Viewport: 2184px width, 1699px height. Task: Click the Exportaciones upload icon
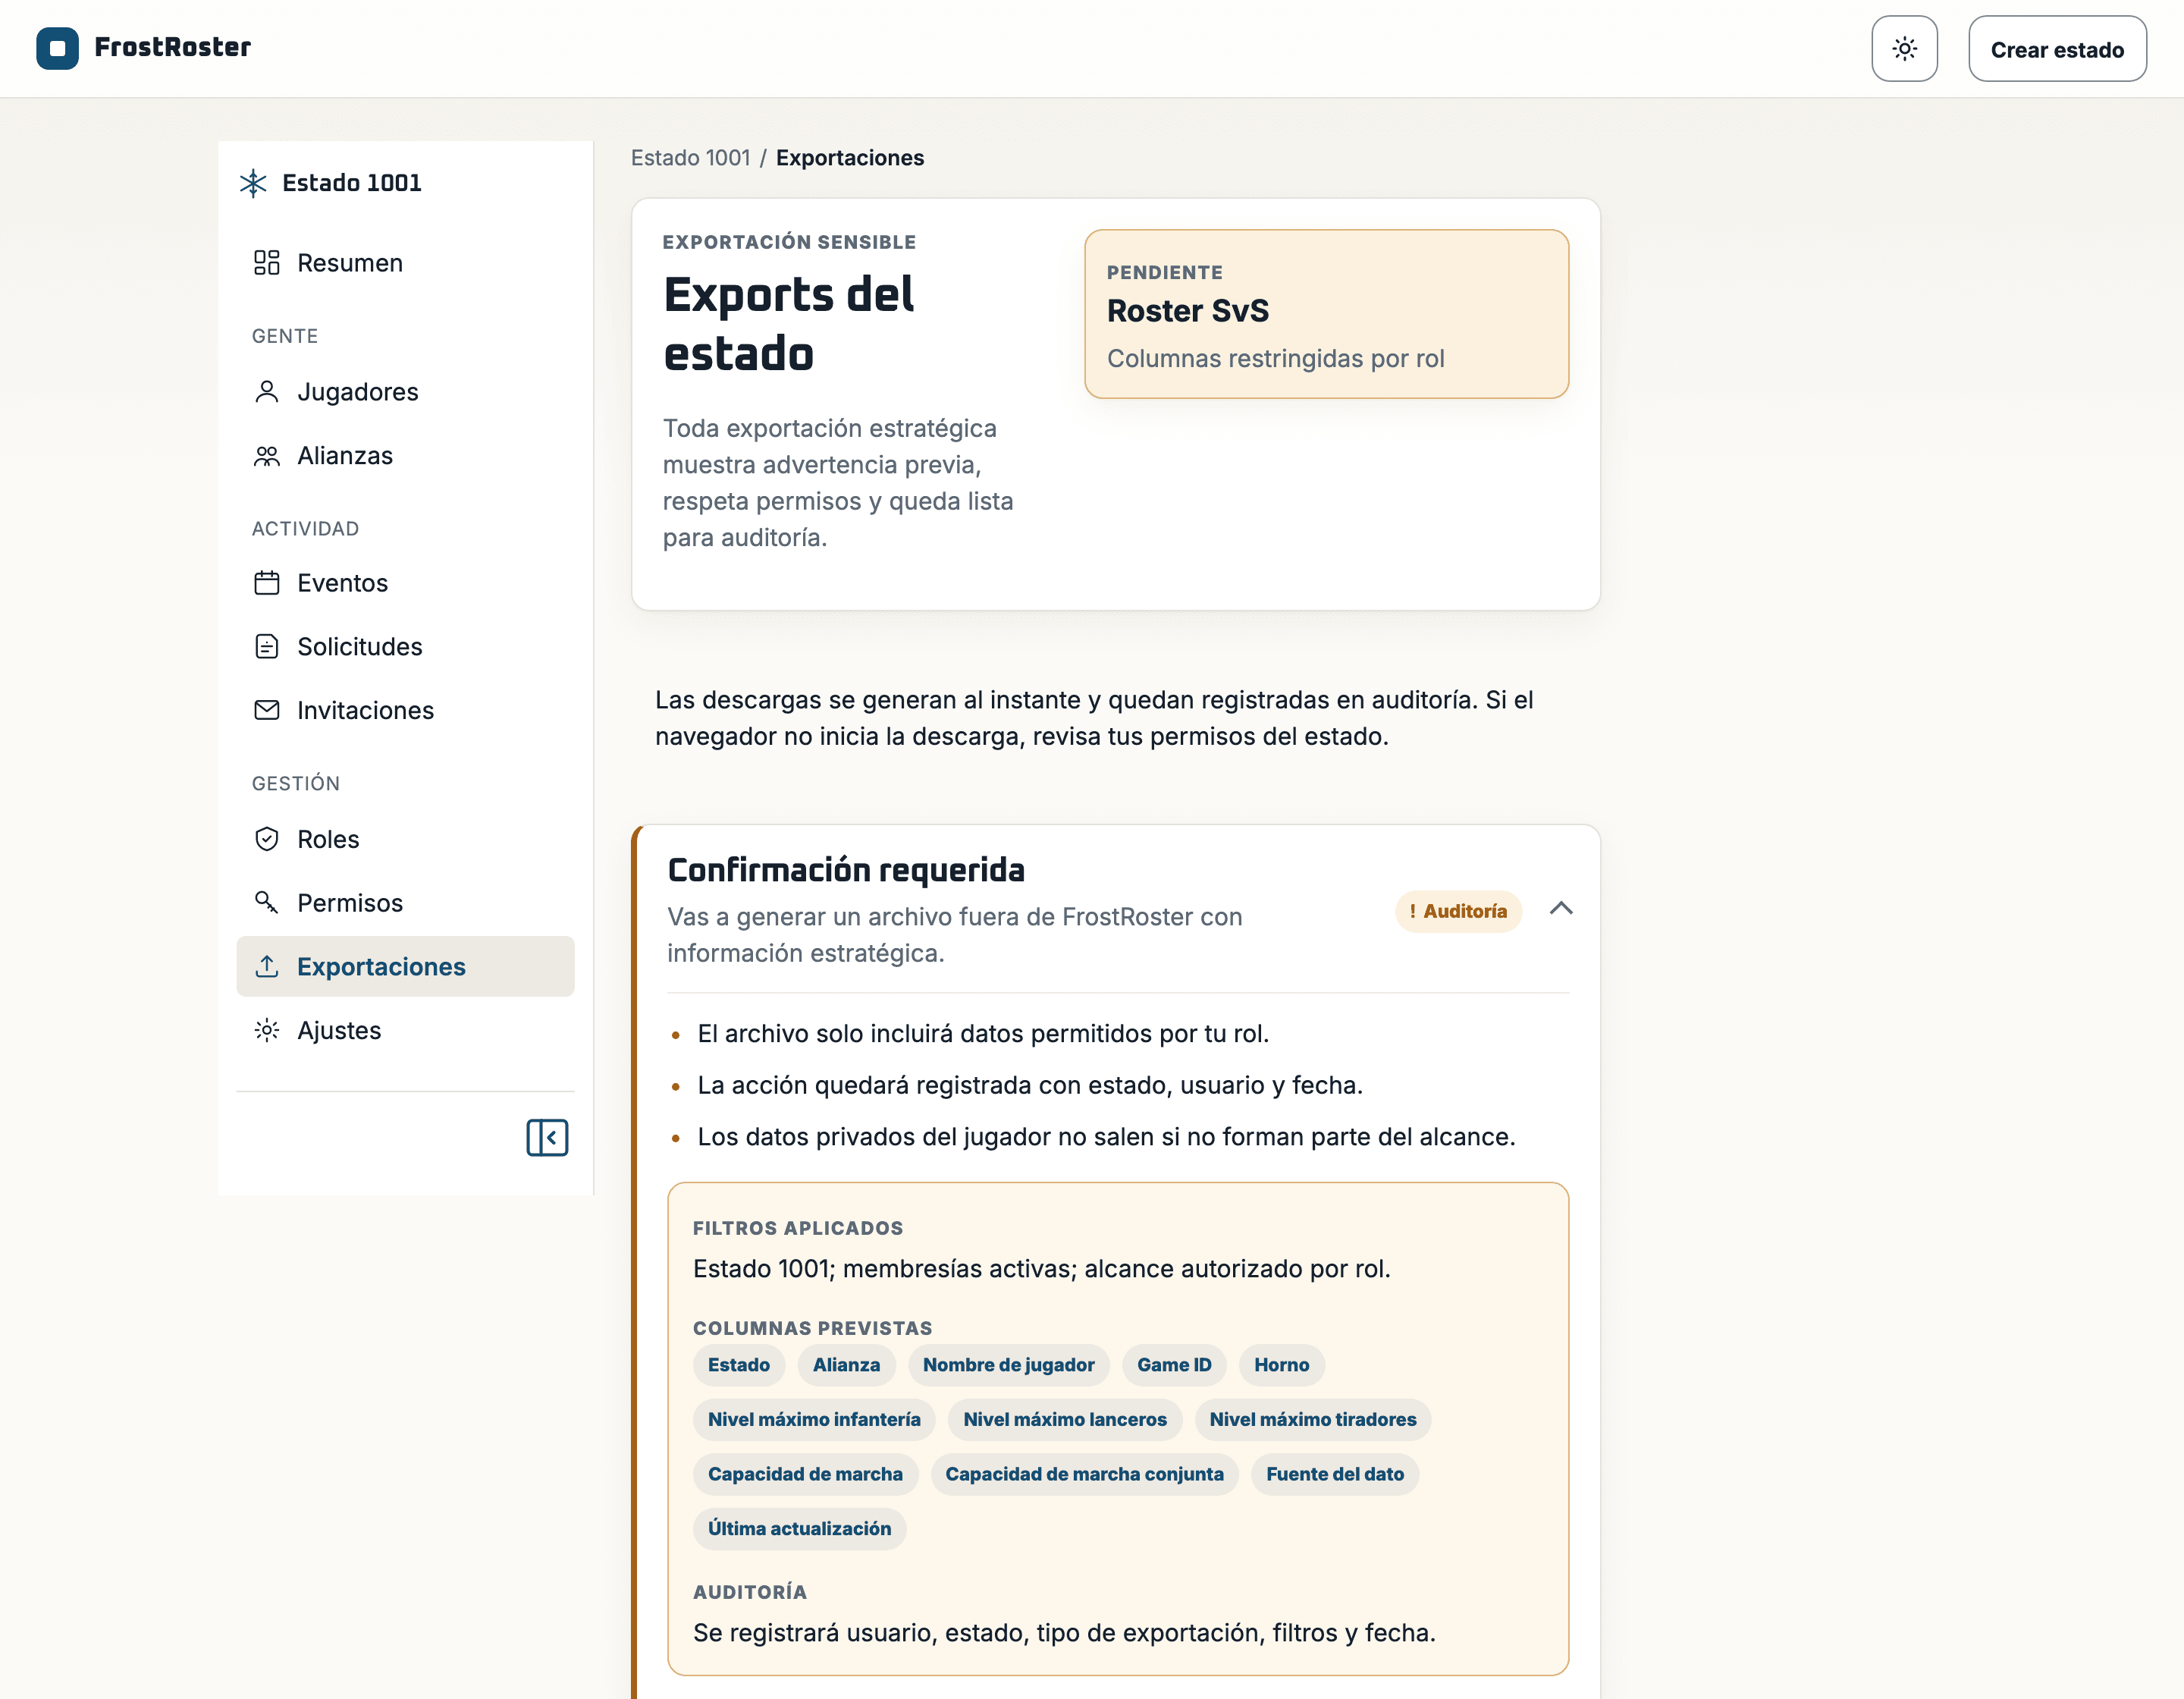pos(266,966)
